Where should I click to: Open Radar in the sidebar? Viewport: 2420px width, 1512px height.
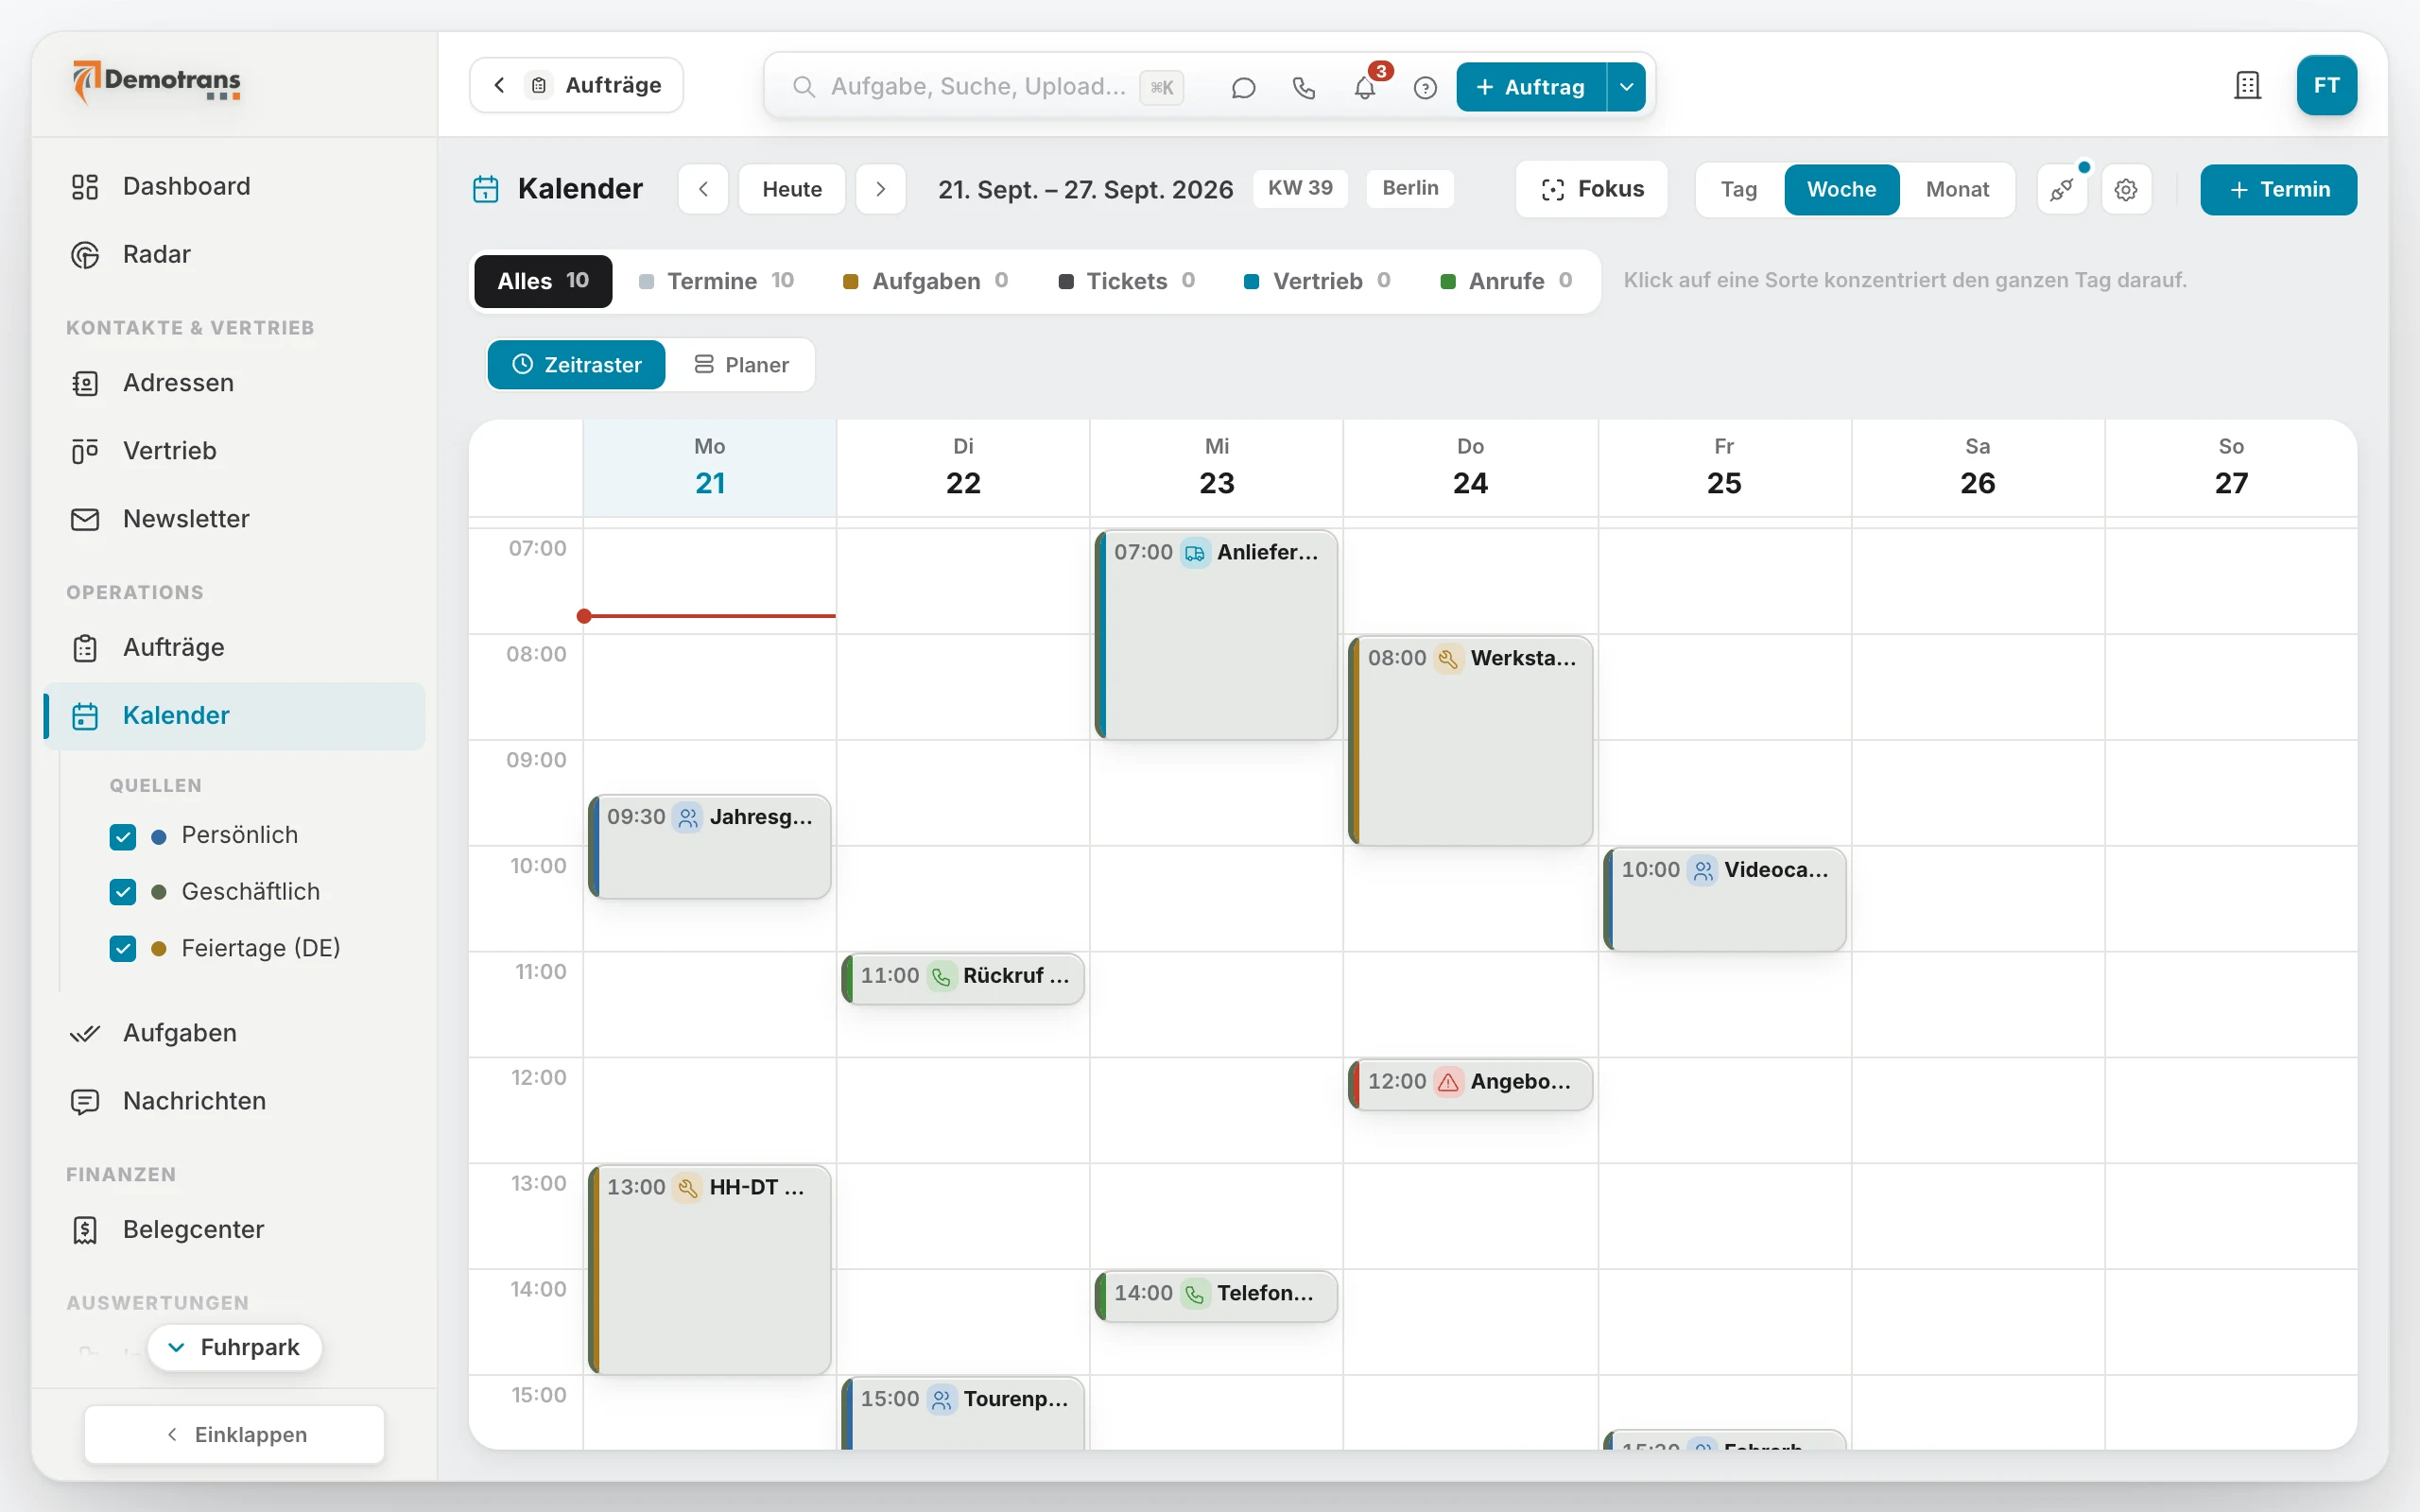(234, 254)
